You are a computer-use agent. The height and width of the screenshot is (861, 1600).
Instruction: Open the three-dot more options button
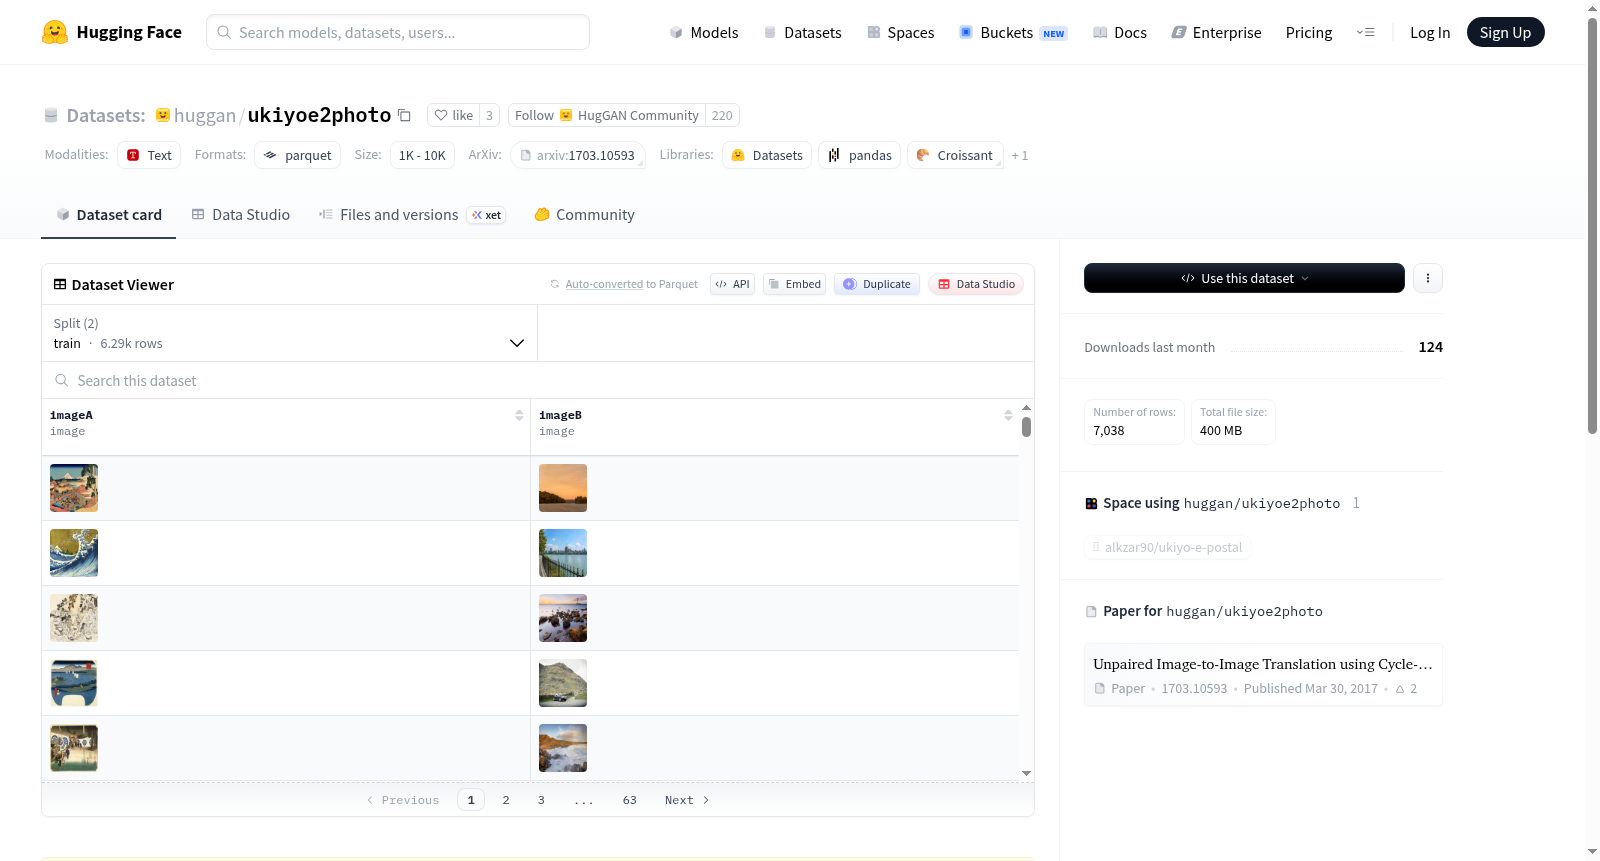pyautogui.click(x=1428, y=278)
